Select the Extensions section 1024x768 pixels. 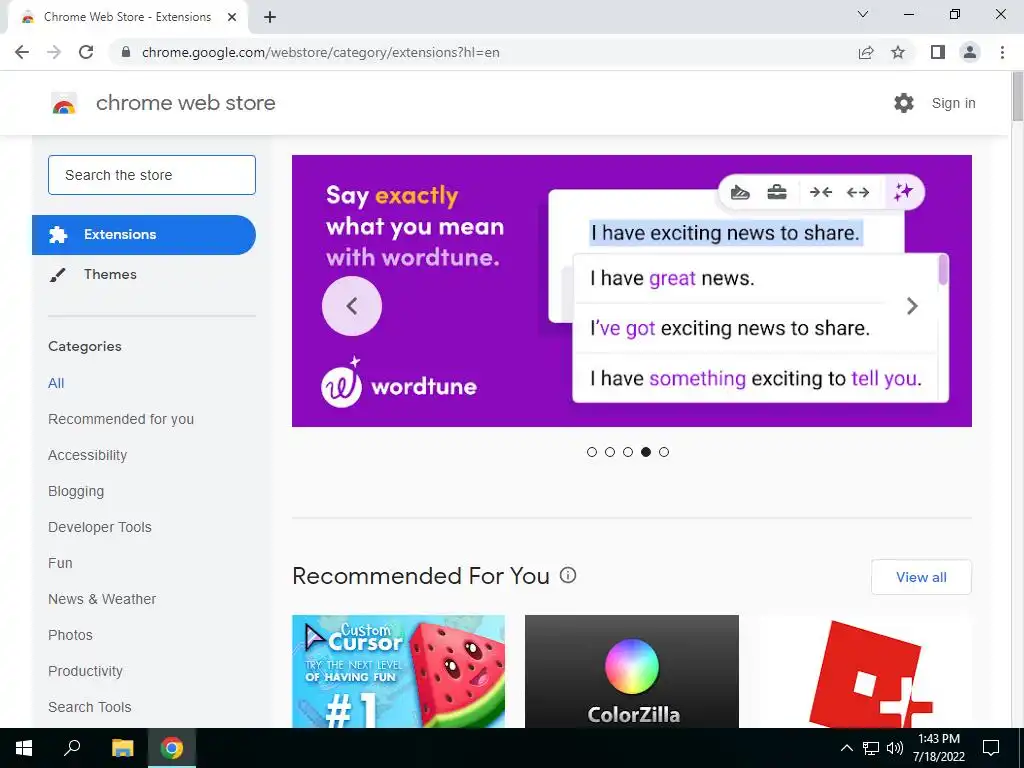[144, 234]
